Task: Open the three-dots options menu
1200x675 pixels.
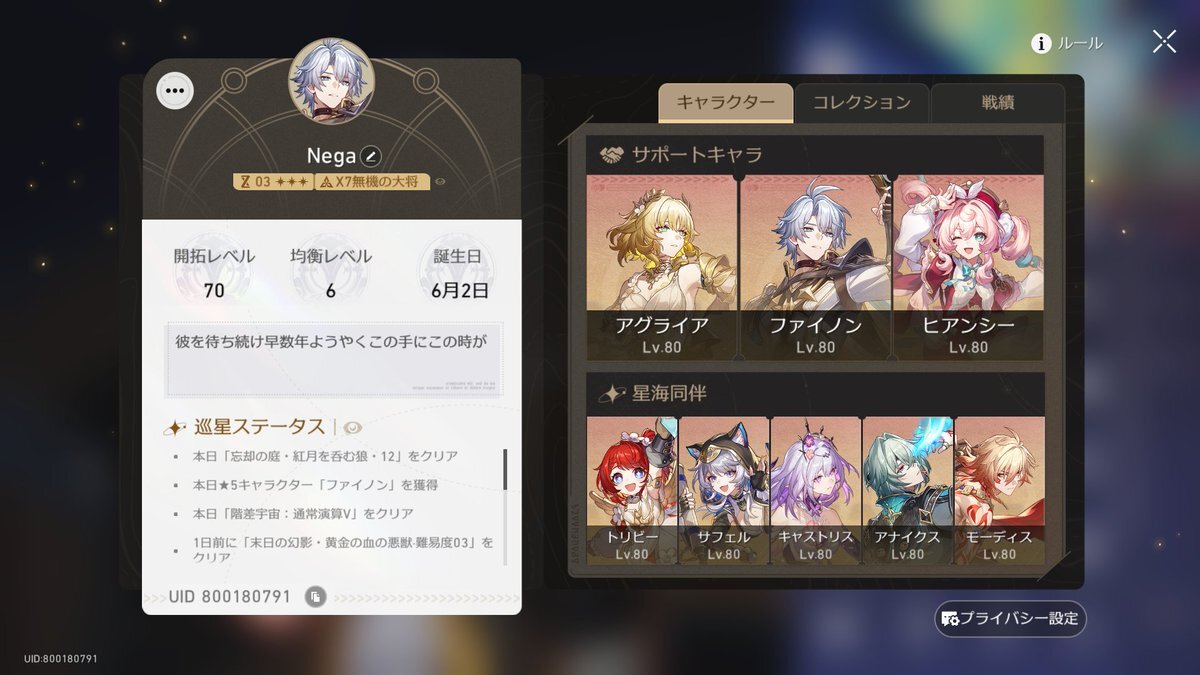Action: click(x=175, y=90)
